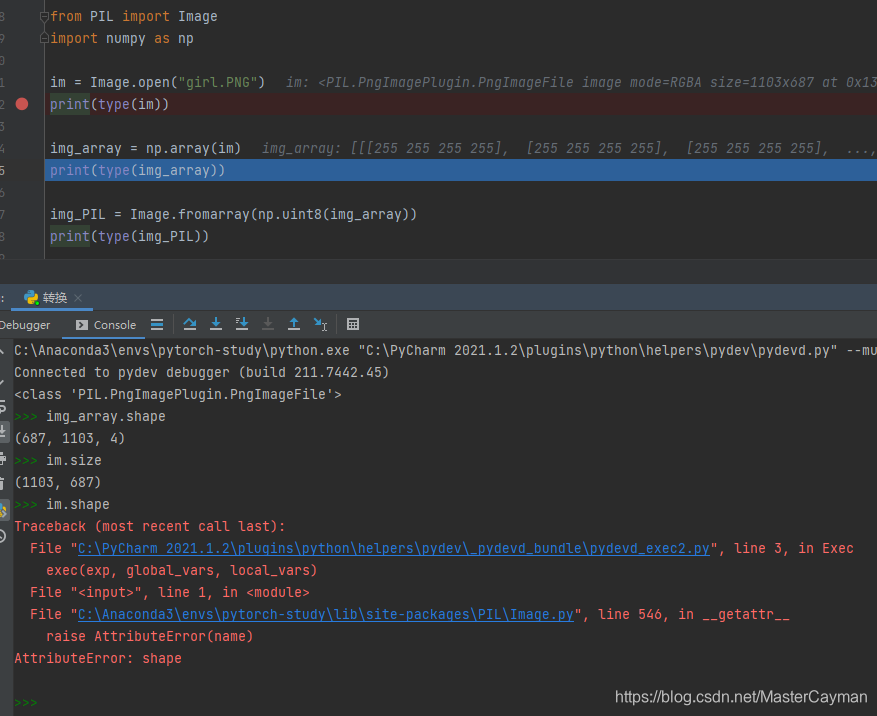Click the Step Into My Code icon
This screenshot has height=716, width=877.
pyautogui.click(x=242, y=324)
